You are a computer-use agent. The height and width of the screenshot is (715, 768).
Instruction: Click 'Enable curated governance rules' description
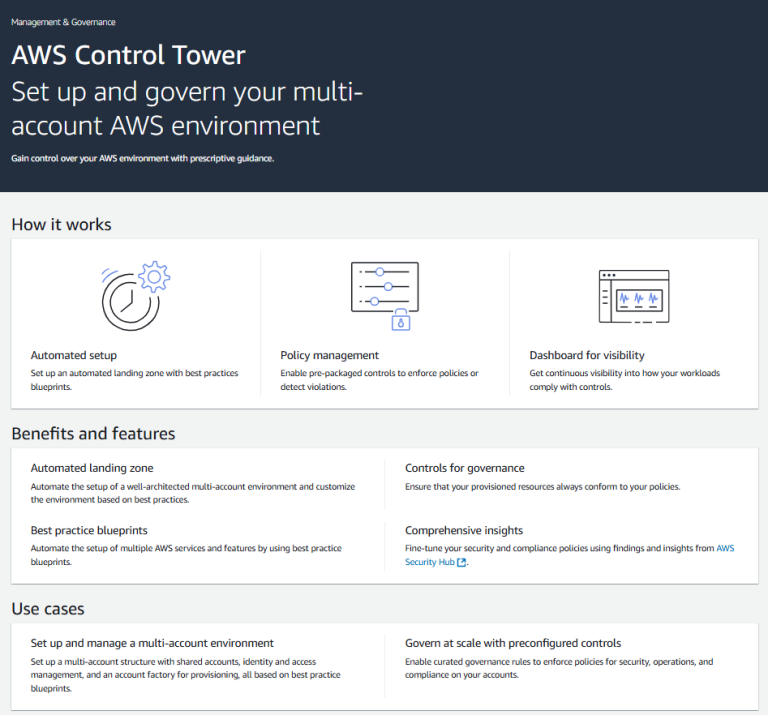(559, 668)
